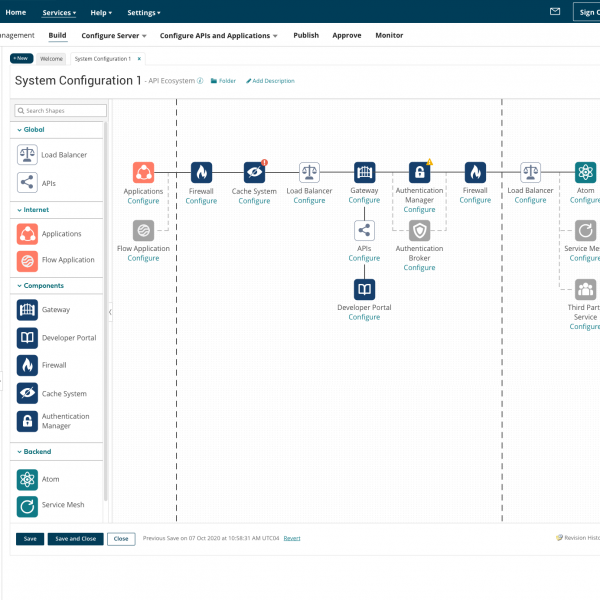
Task: Click the Flow Application node on canvas
Action: tap(143, 230)
